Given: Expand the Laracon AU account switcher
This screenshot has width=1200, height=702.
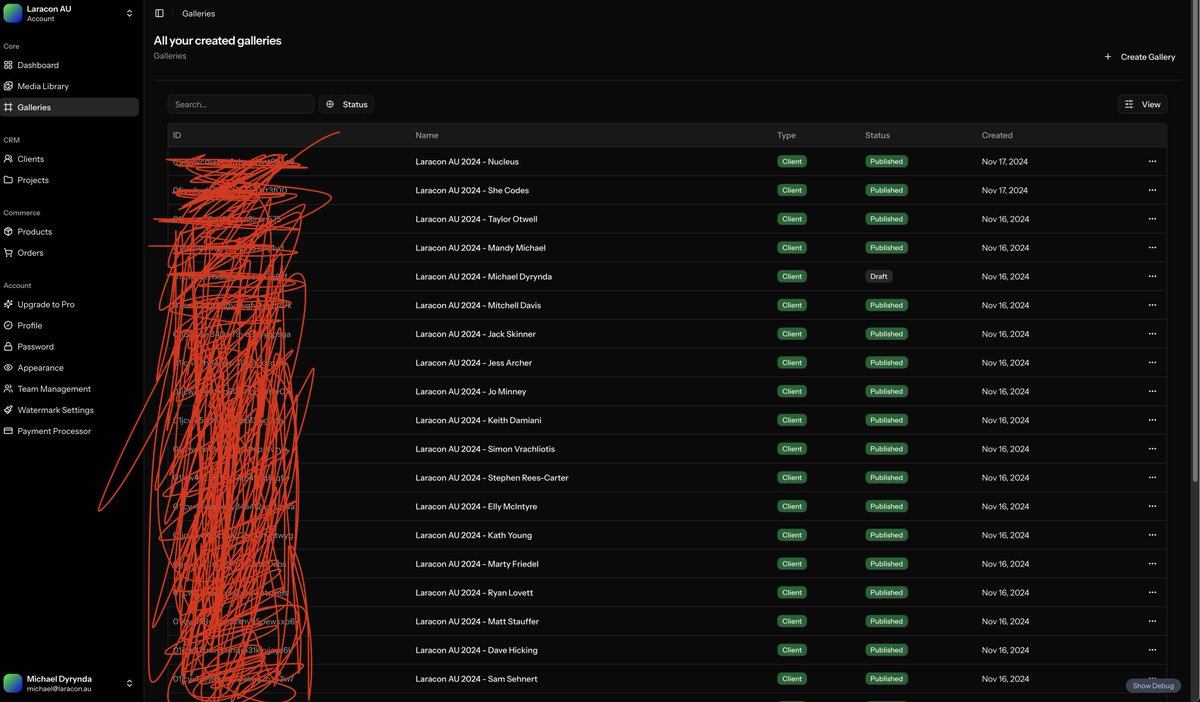Looking at the screenshot, I should 129,13.
